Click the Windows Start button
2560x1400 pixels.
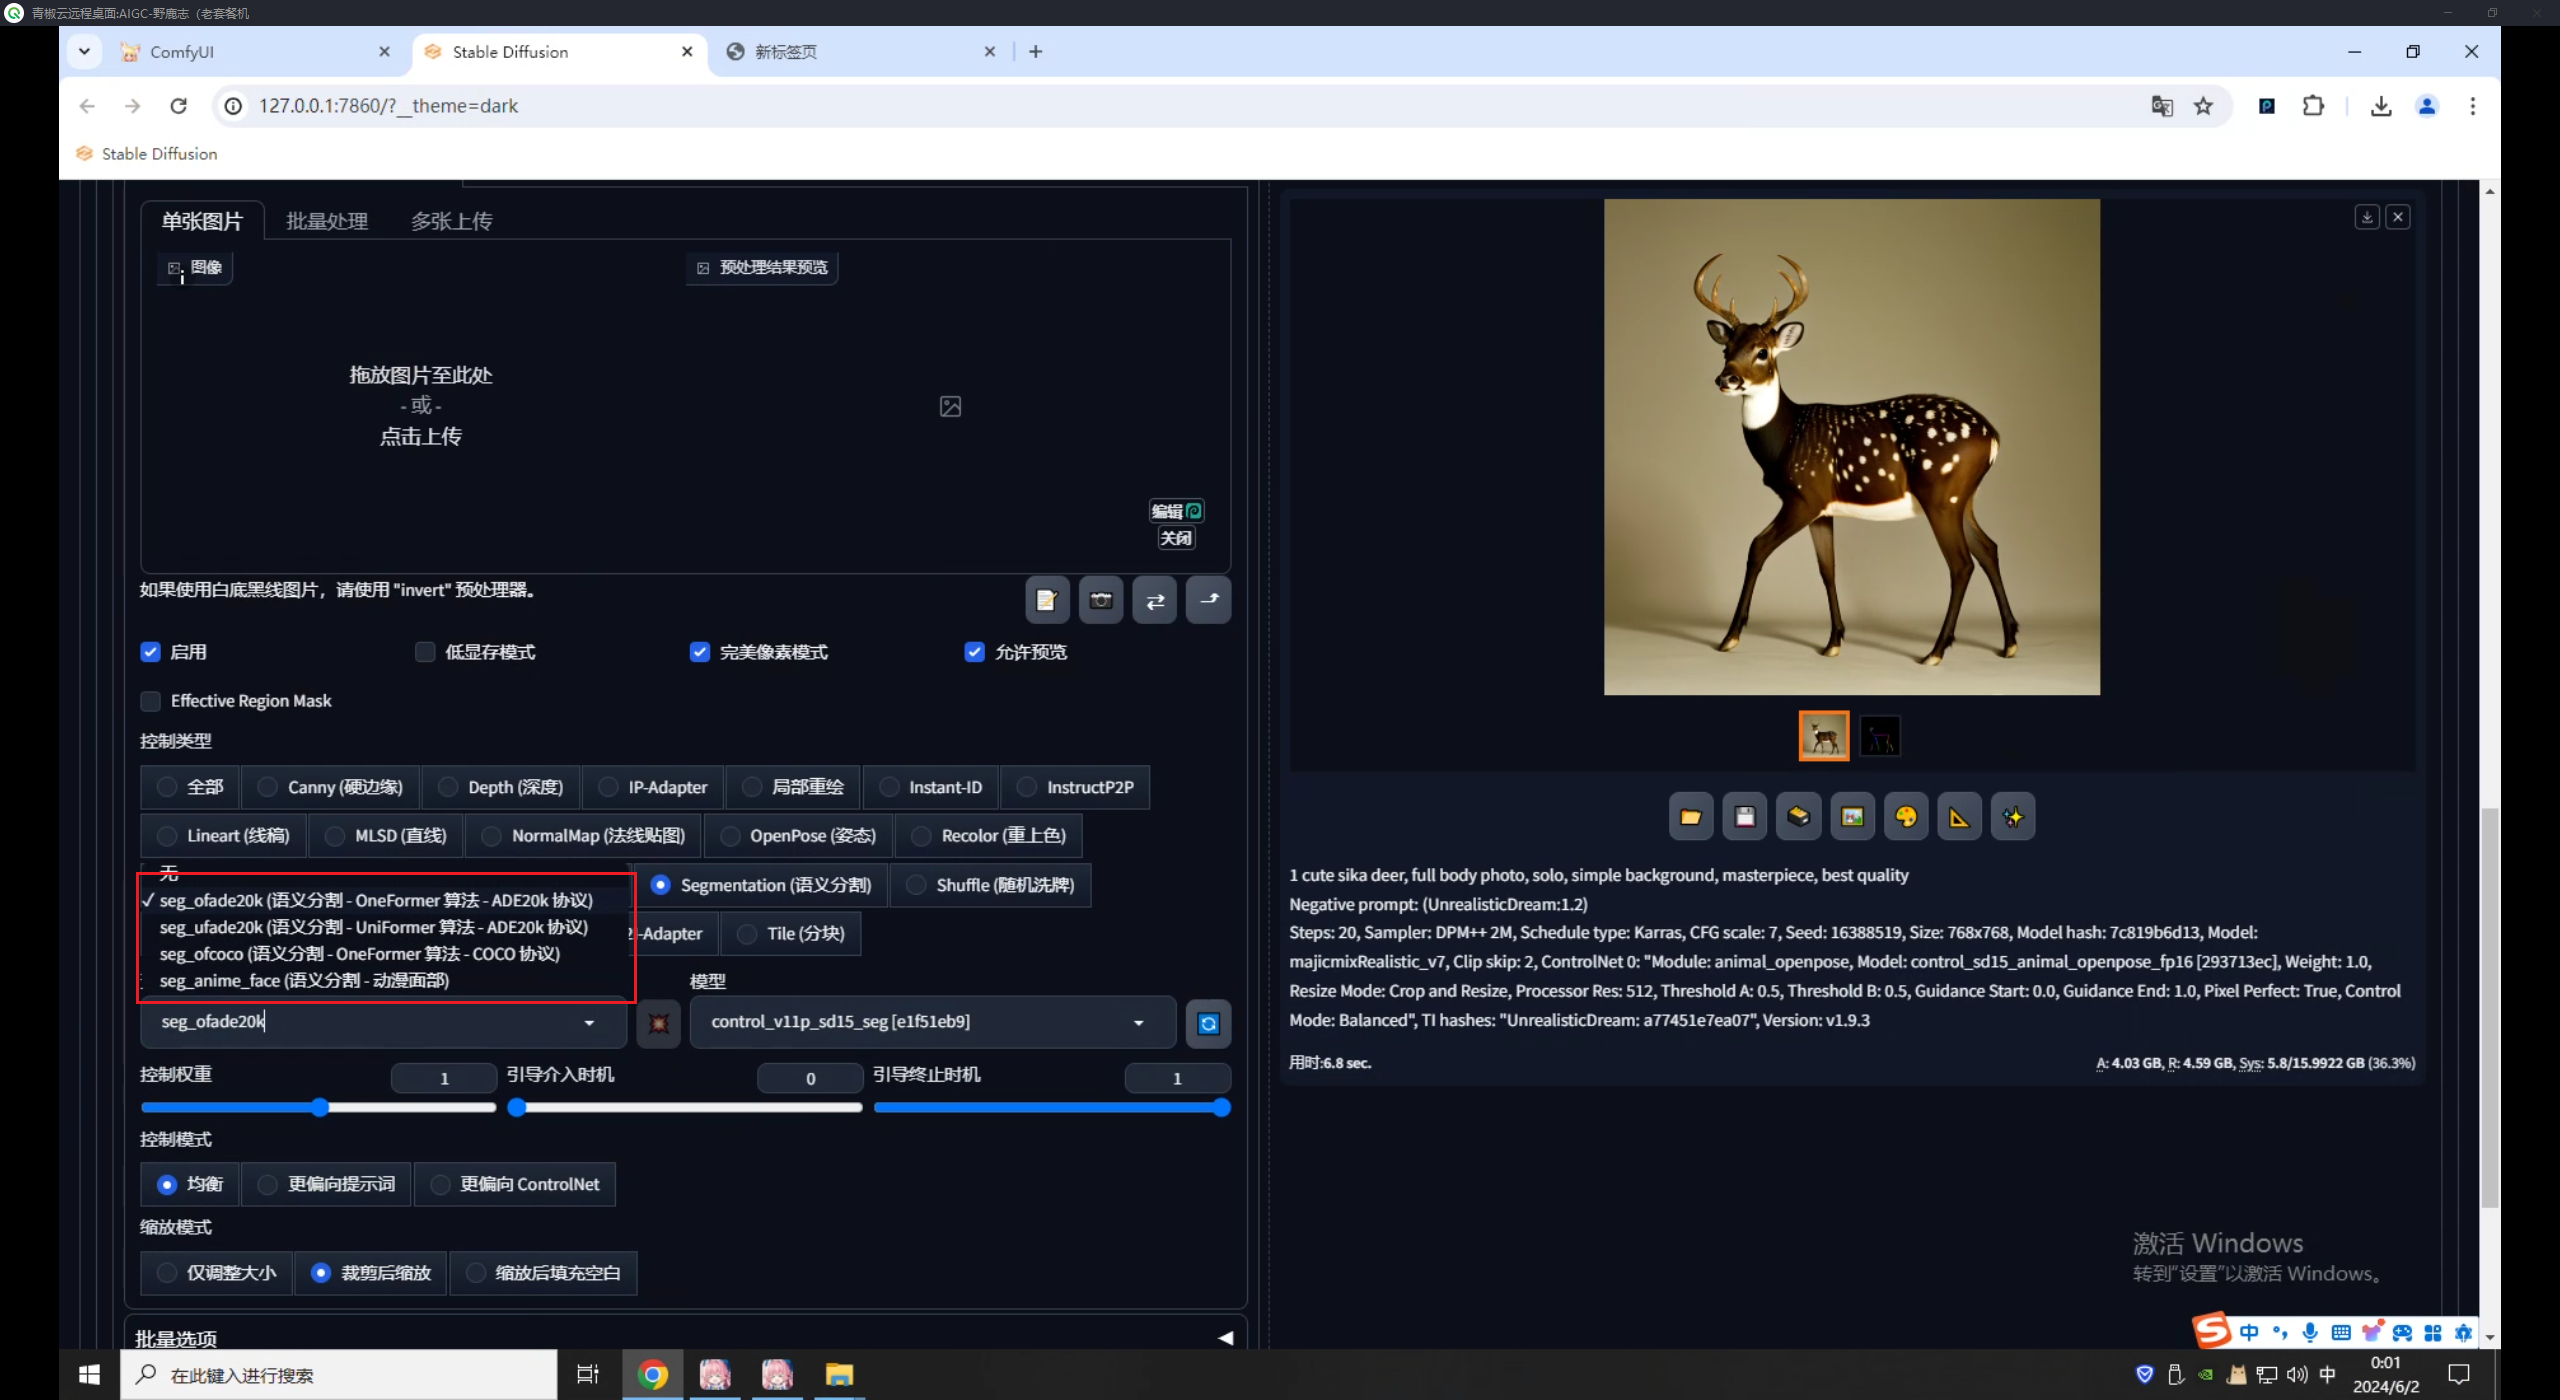(89, 1375)
